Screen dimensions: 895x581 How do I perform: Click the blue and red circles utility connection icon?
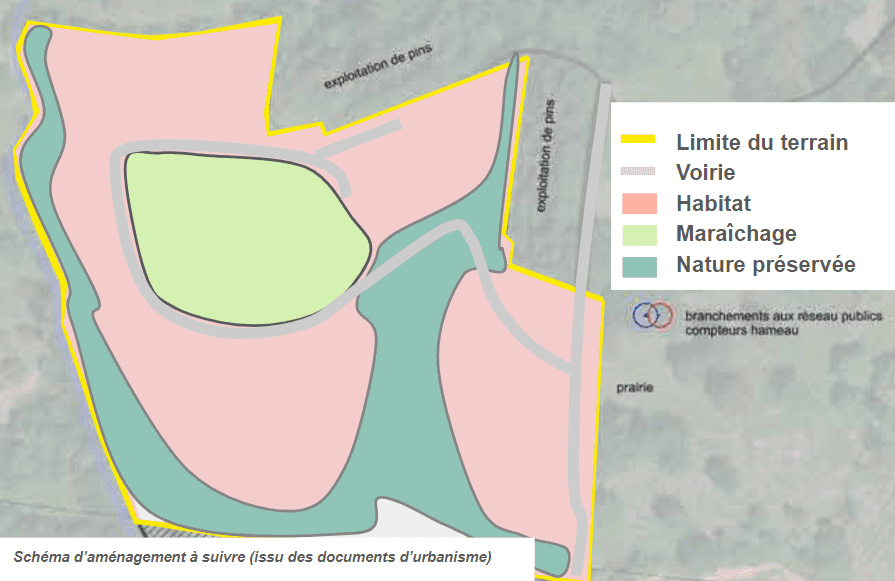(653, 315)
